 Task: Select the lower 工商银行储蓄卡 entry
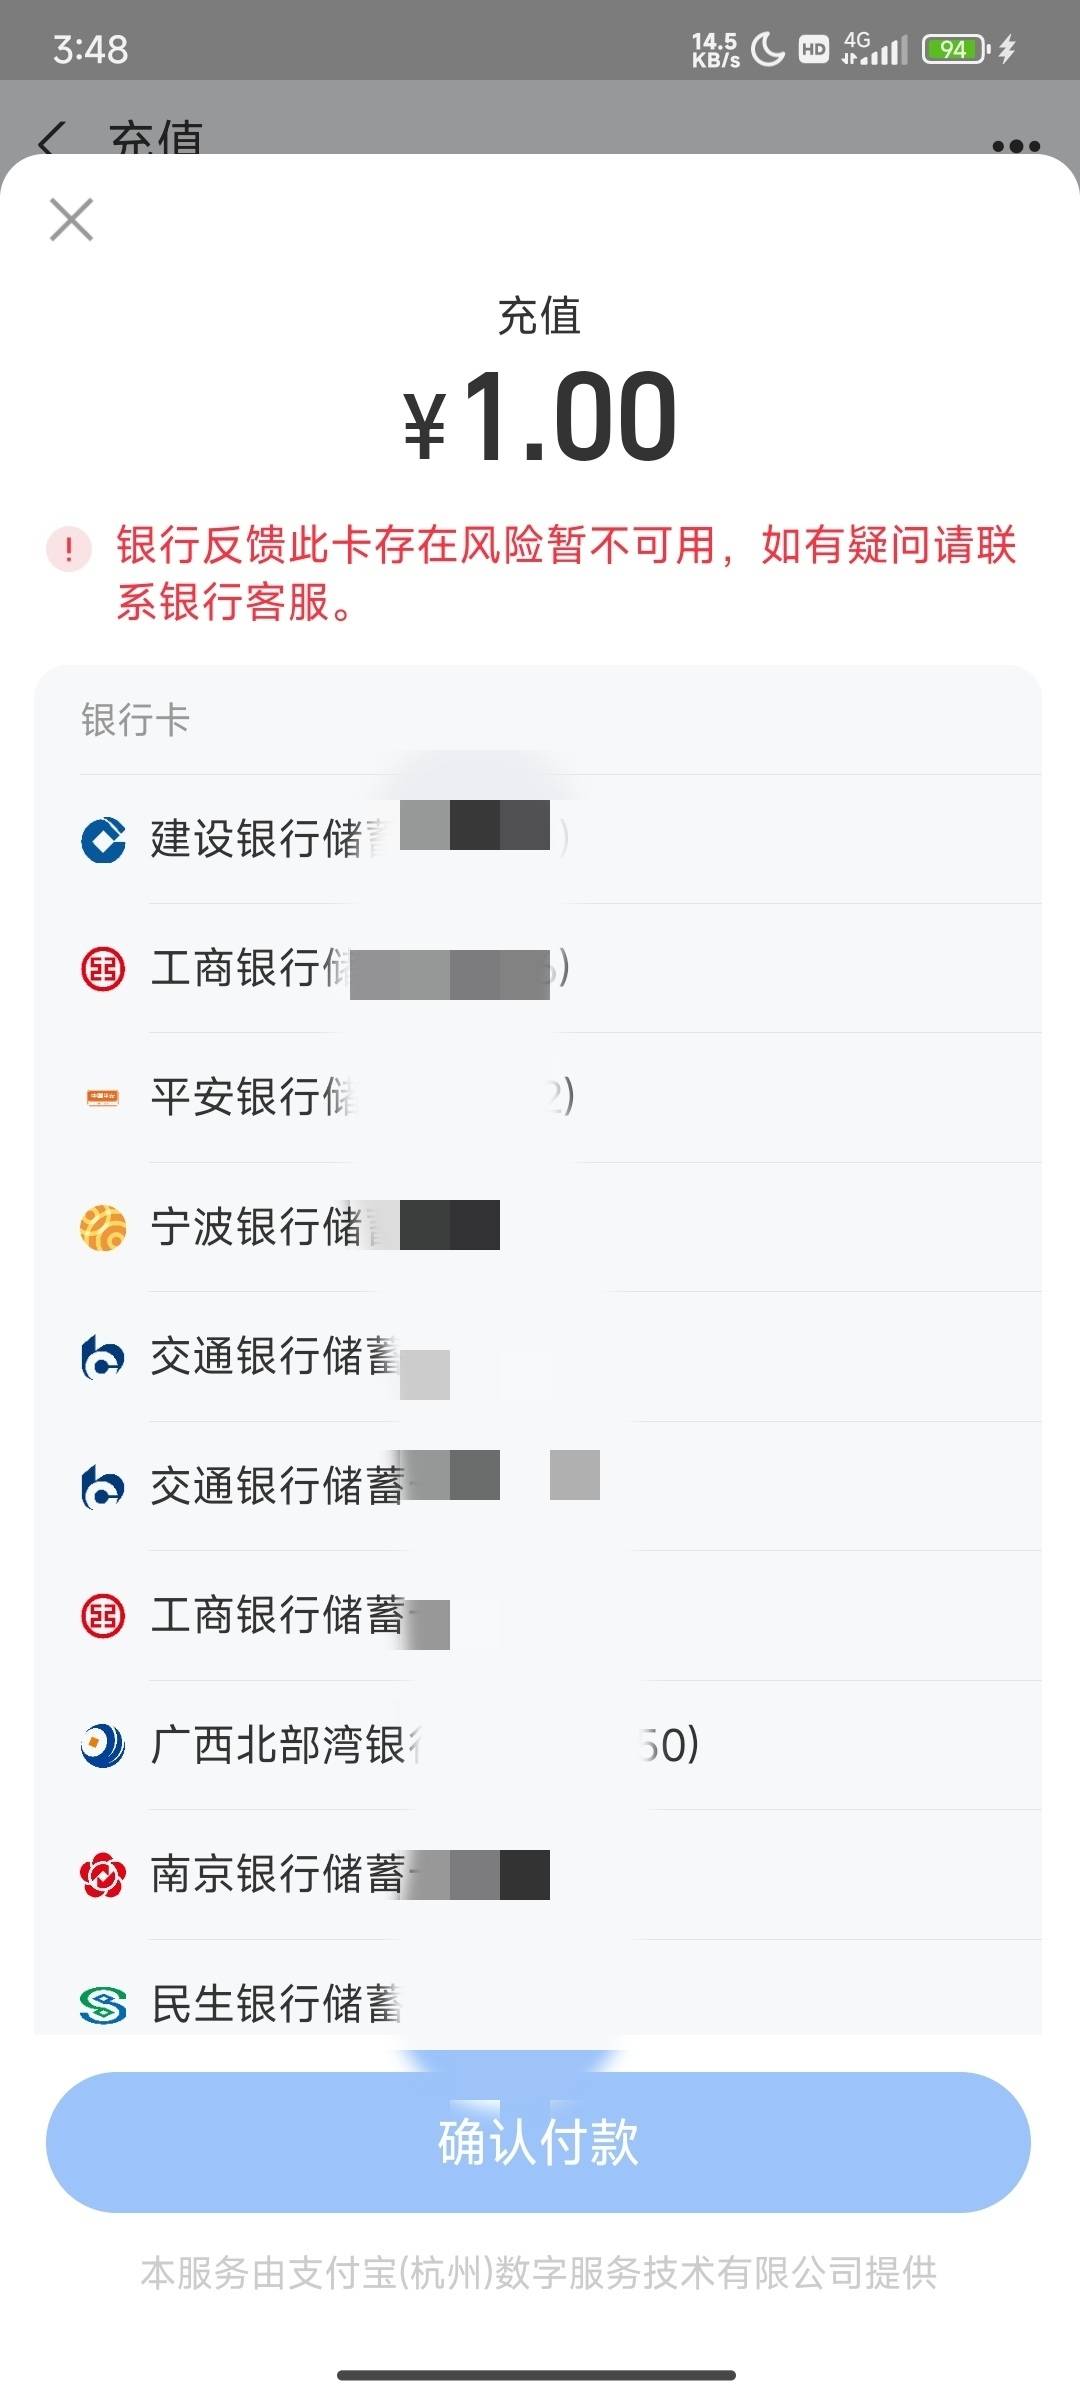click(x=540, y=1616)
